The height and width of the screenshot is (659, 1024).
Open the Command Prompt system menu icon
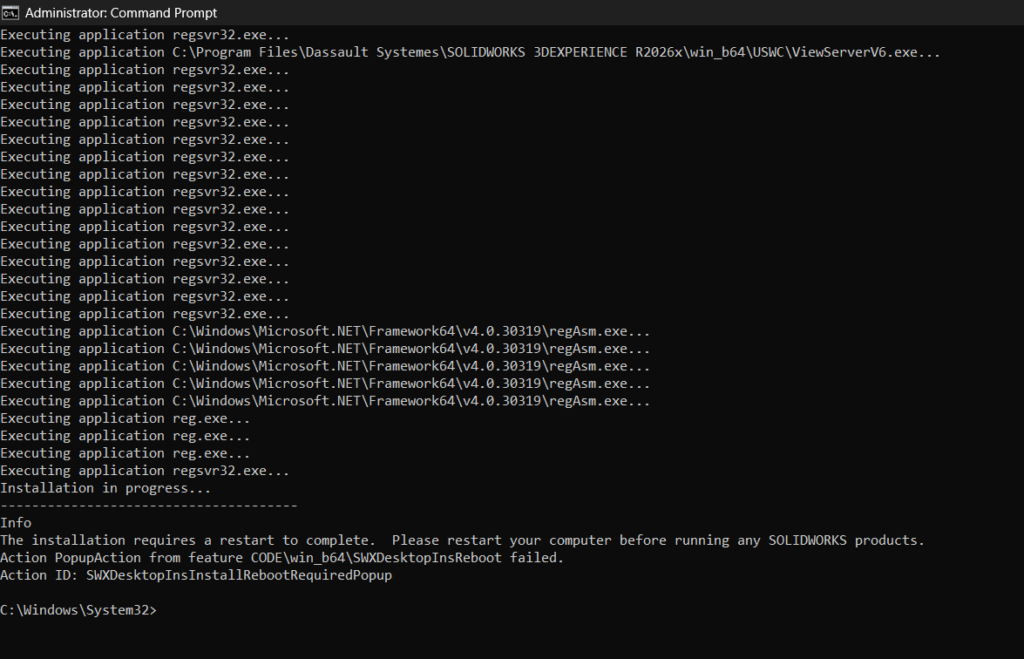(10, 13)
